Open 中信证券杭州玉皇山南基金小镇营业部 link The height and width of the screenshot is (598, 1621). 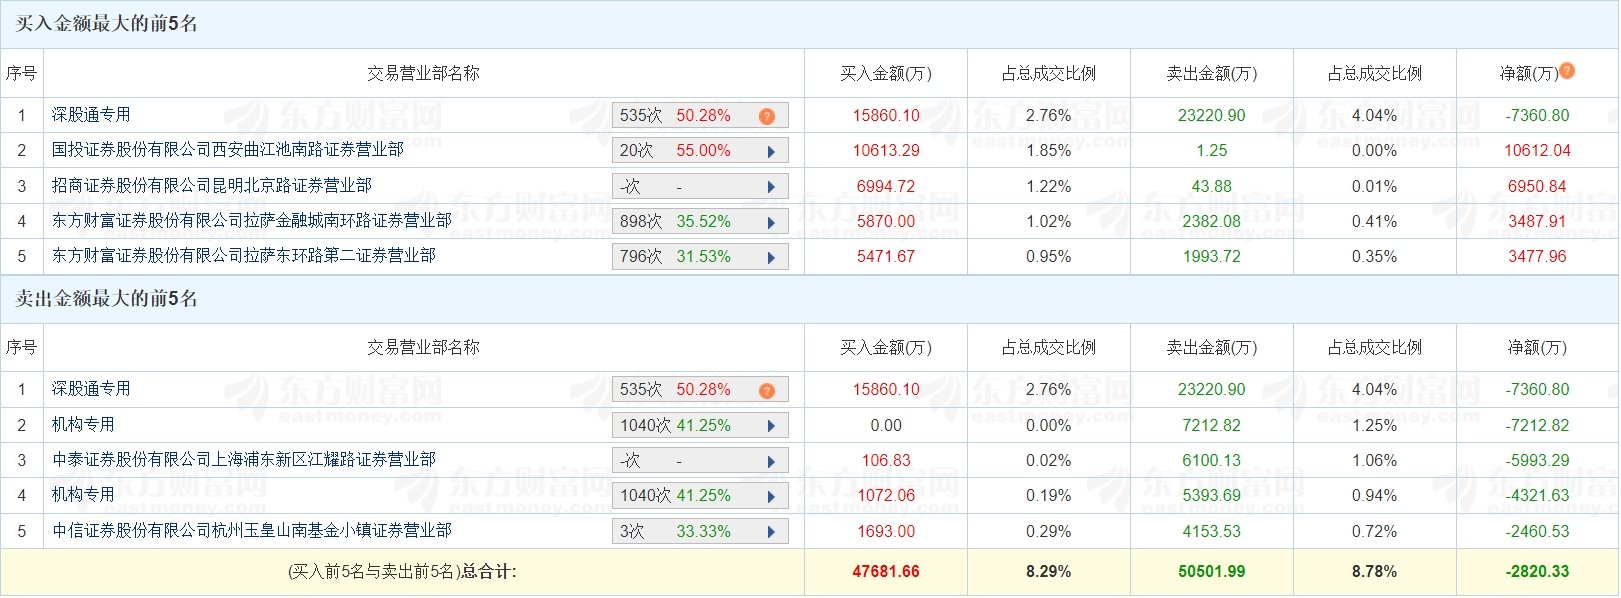pyautogui.click(x=252, y=530)
